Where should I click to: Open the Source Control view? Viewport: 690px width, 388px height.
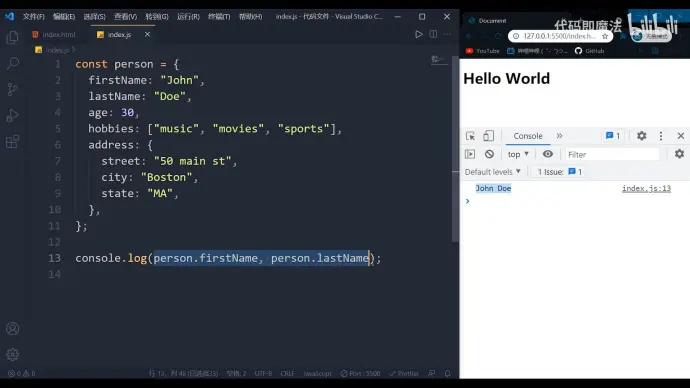pos(12,89)
